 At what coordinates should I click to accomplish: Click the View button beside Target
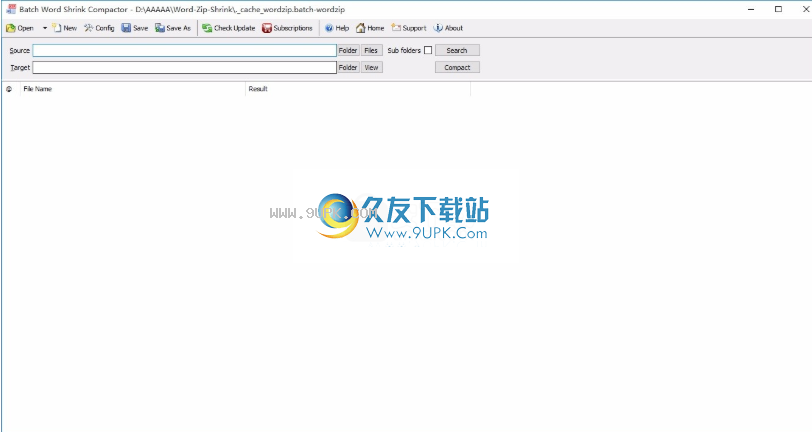[371, 67]
